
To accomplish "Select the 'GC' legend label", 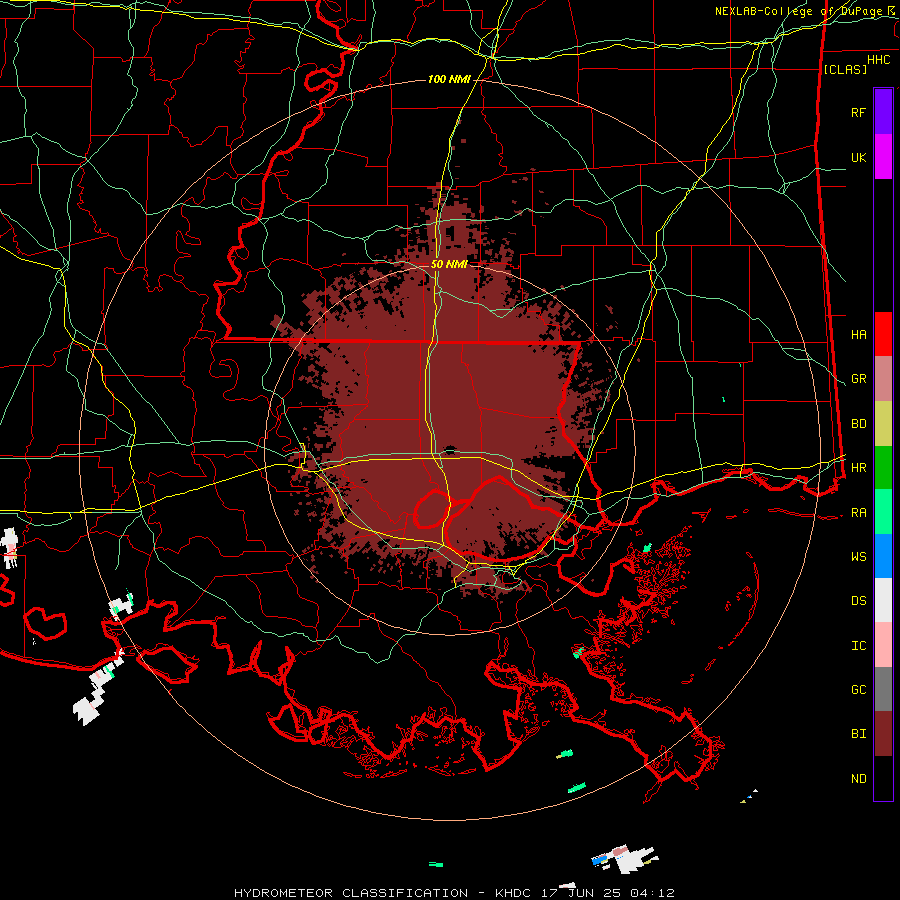I will [858, 690].
